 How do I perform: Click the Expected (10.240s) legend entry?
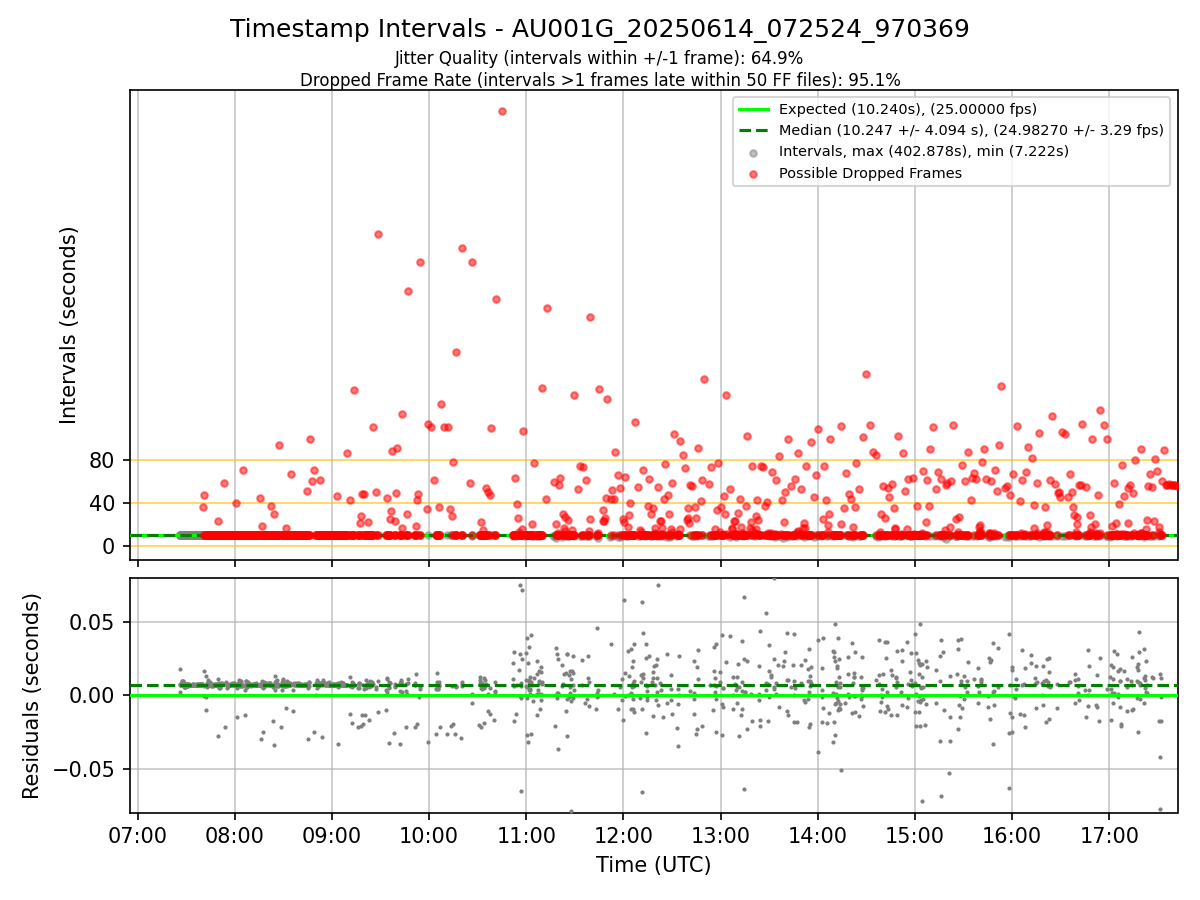(908, 109)
